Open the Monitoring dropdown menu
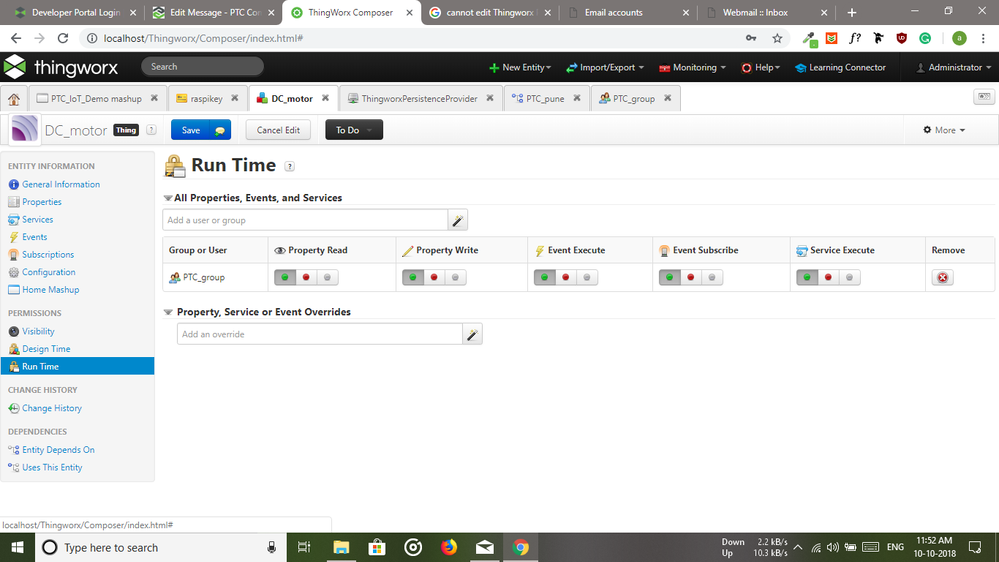The width and height of the screenshot is (999, 562). (x=693, y=68)
